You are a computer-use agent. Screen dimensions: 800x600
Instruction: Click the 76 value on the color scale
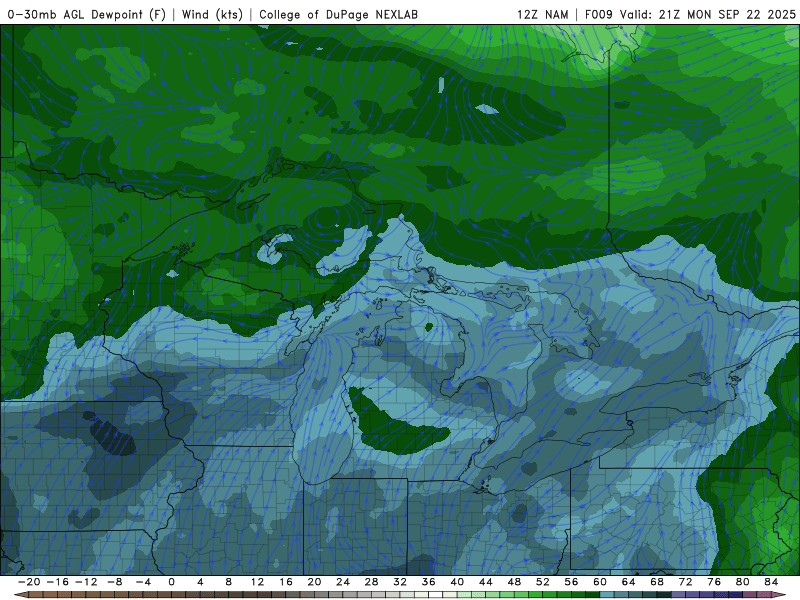point(714,582)
